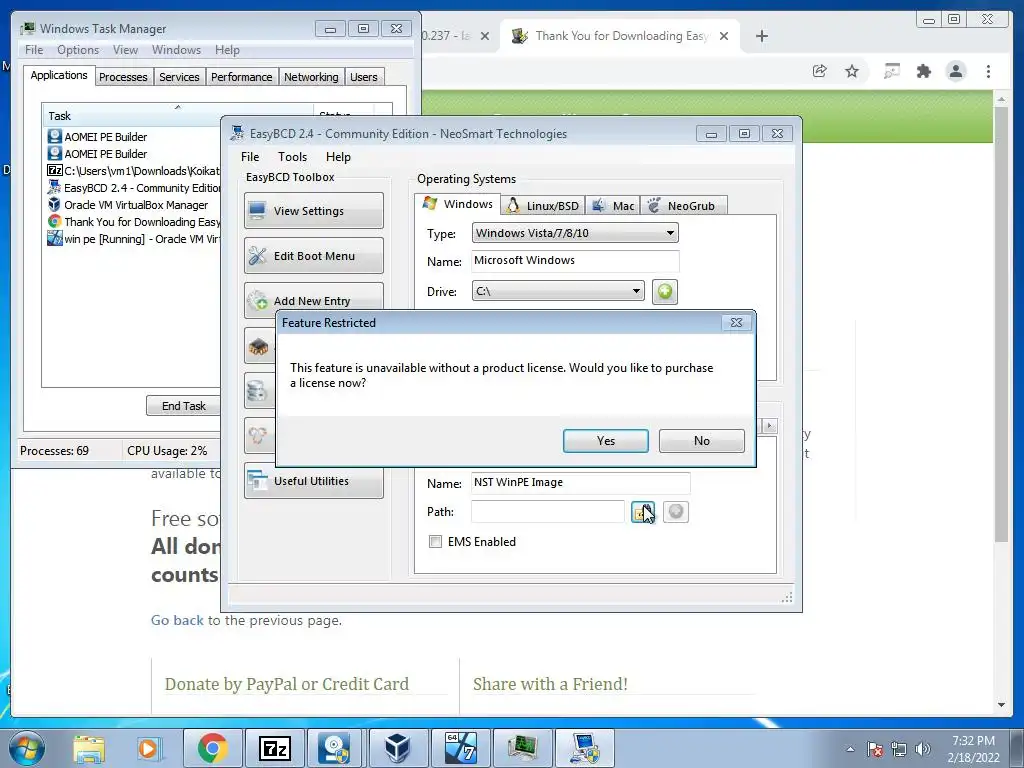Switch to Task Manager taskbar icon
The width and height of the screenshot is (1024, 768).
[x=522, y=749]
